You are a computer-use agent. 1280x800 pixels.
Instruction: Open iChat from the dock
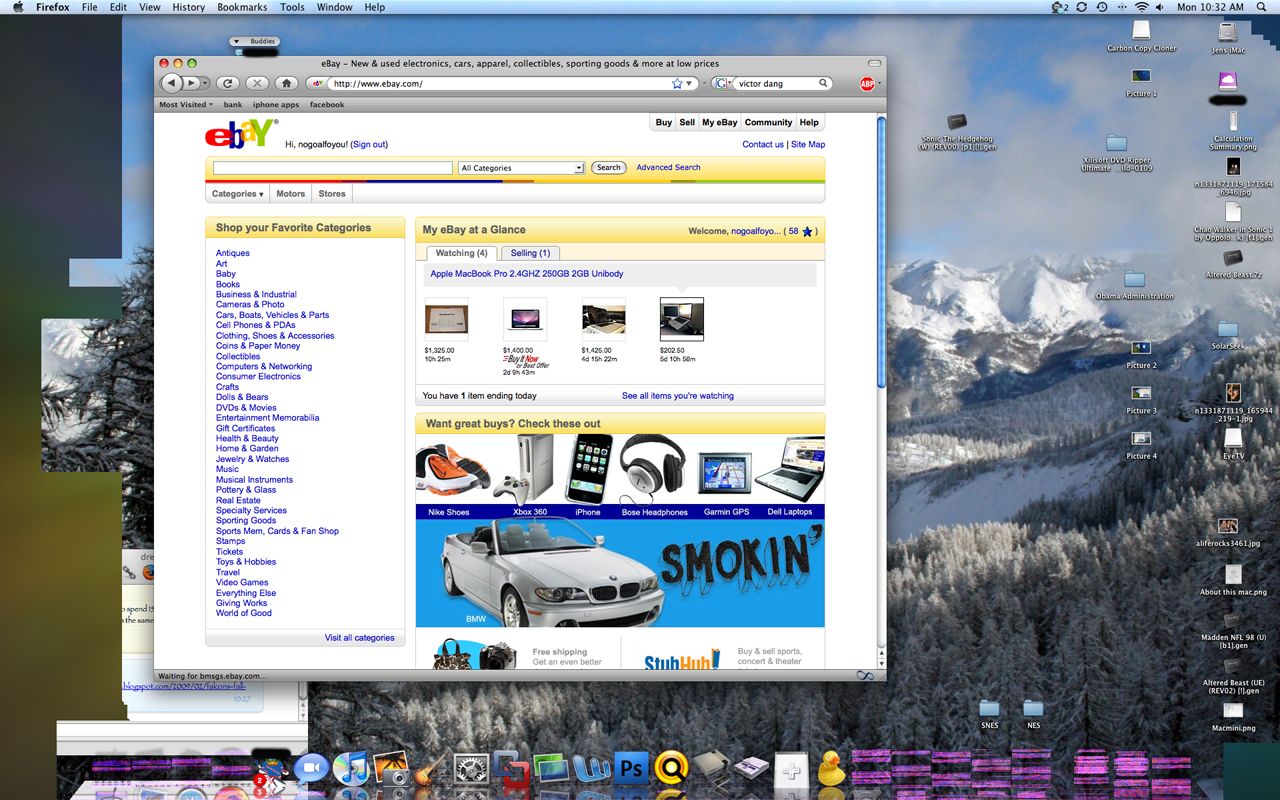pyautogui.click(x=311, y=768)
